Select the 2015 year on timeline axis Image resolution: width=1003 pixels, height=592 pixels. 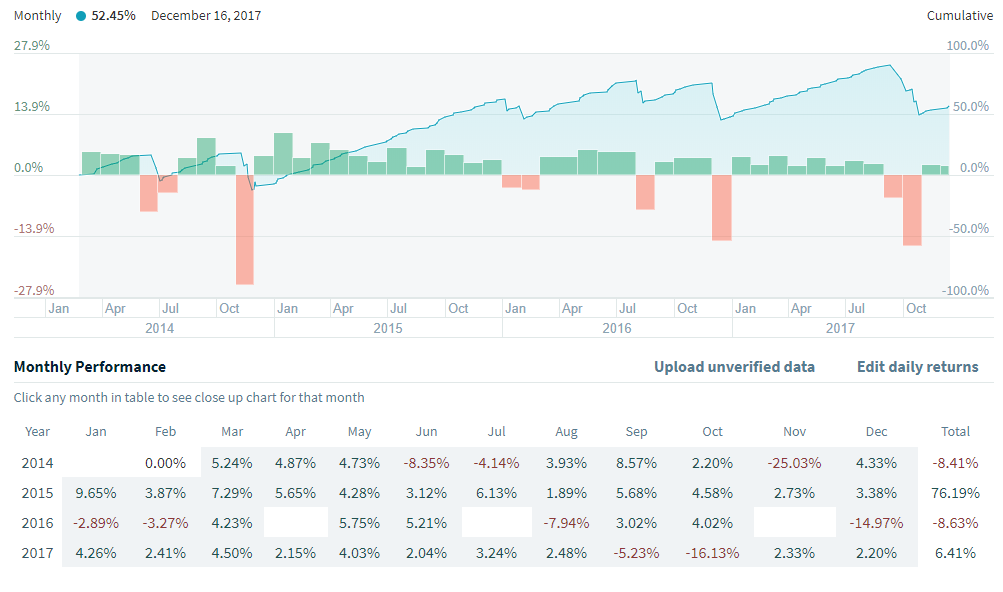tap(388, 328)
